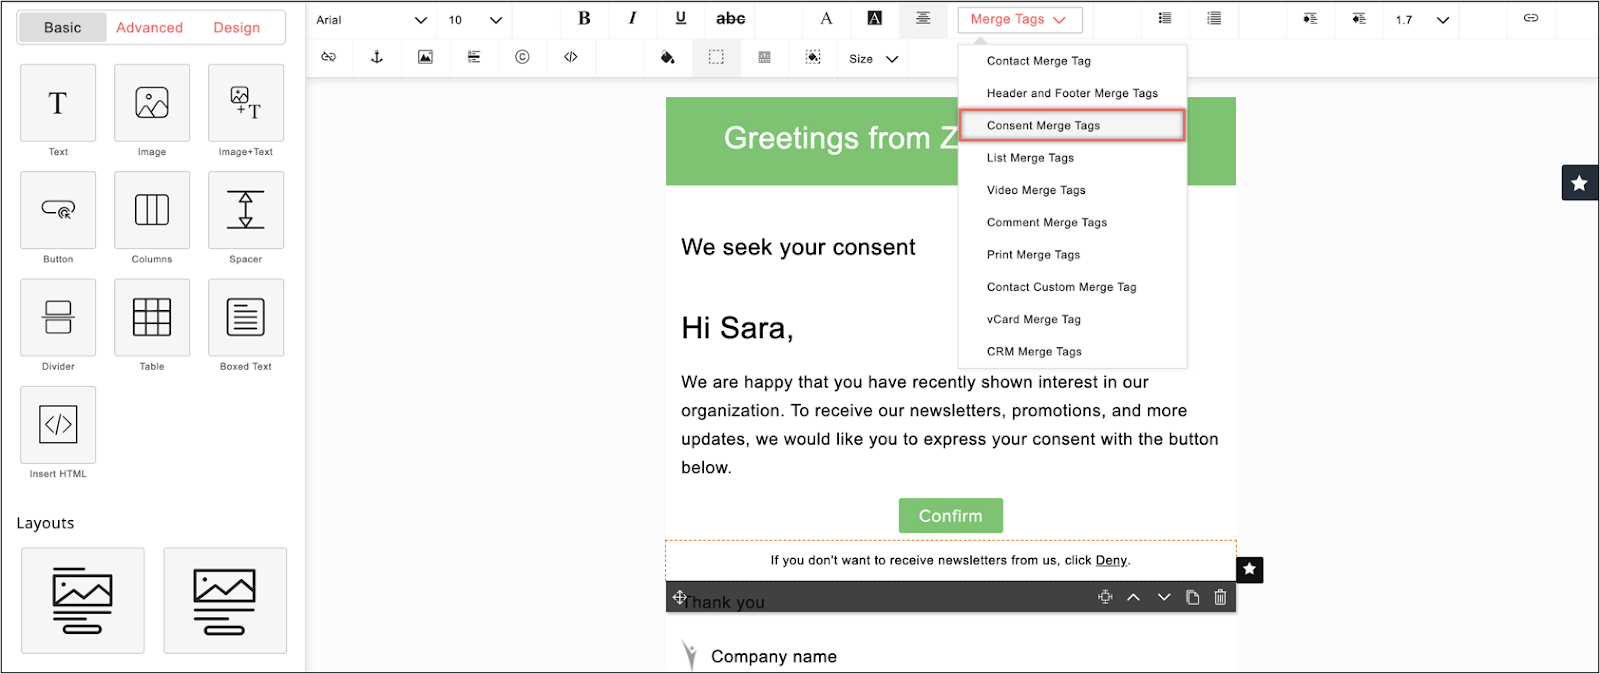This screenshot has height=674, width=1600.
Task: Select Consent Merge Tags from menu
Action: click(1072, 125)
